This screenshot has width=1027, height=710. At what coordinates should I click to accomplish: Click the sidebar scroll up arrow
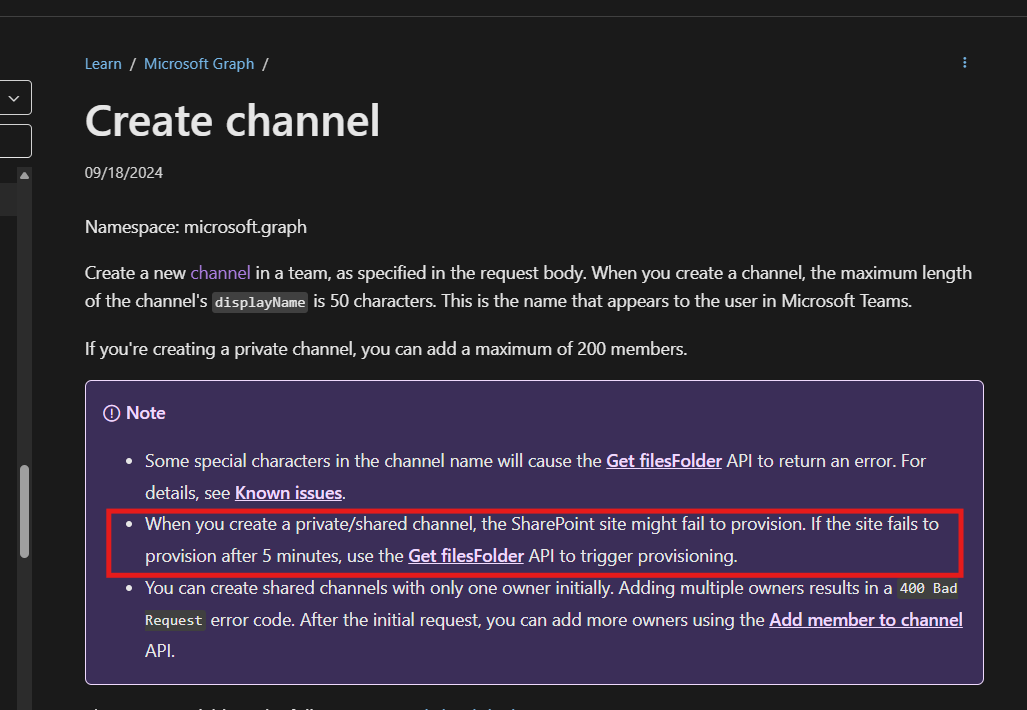tap(24, 175)
